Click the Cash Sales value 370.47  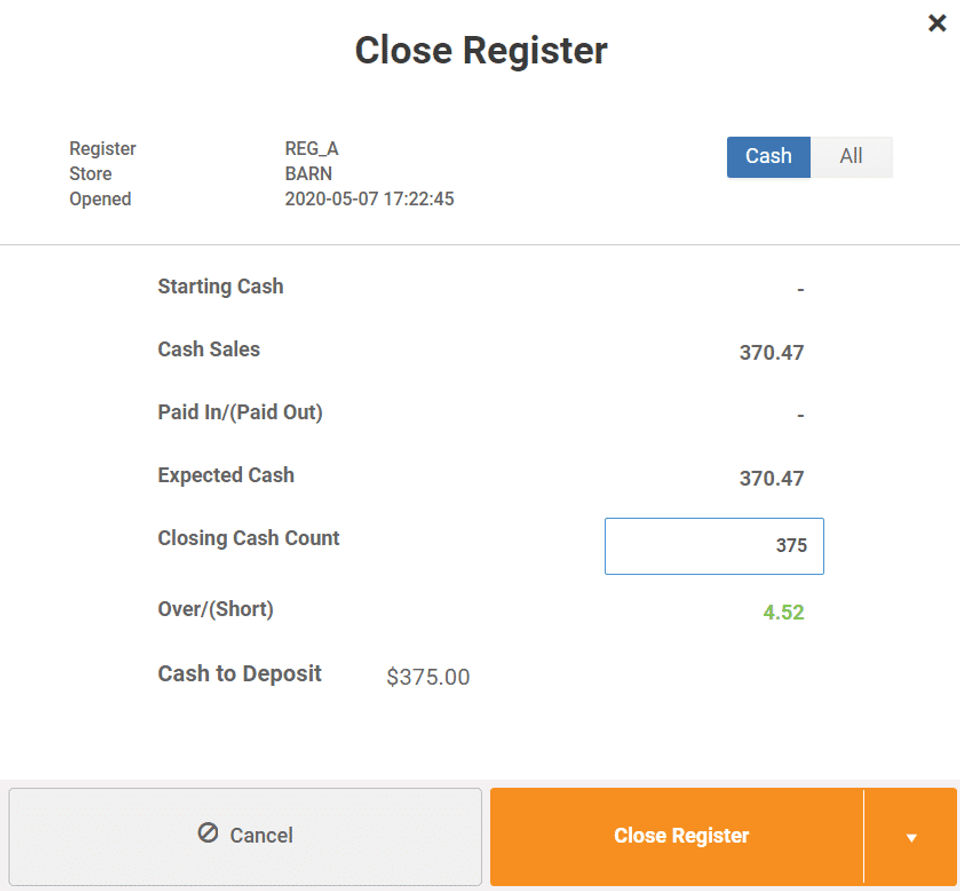pos(771,352)
